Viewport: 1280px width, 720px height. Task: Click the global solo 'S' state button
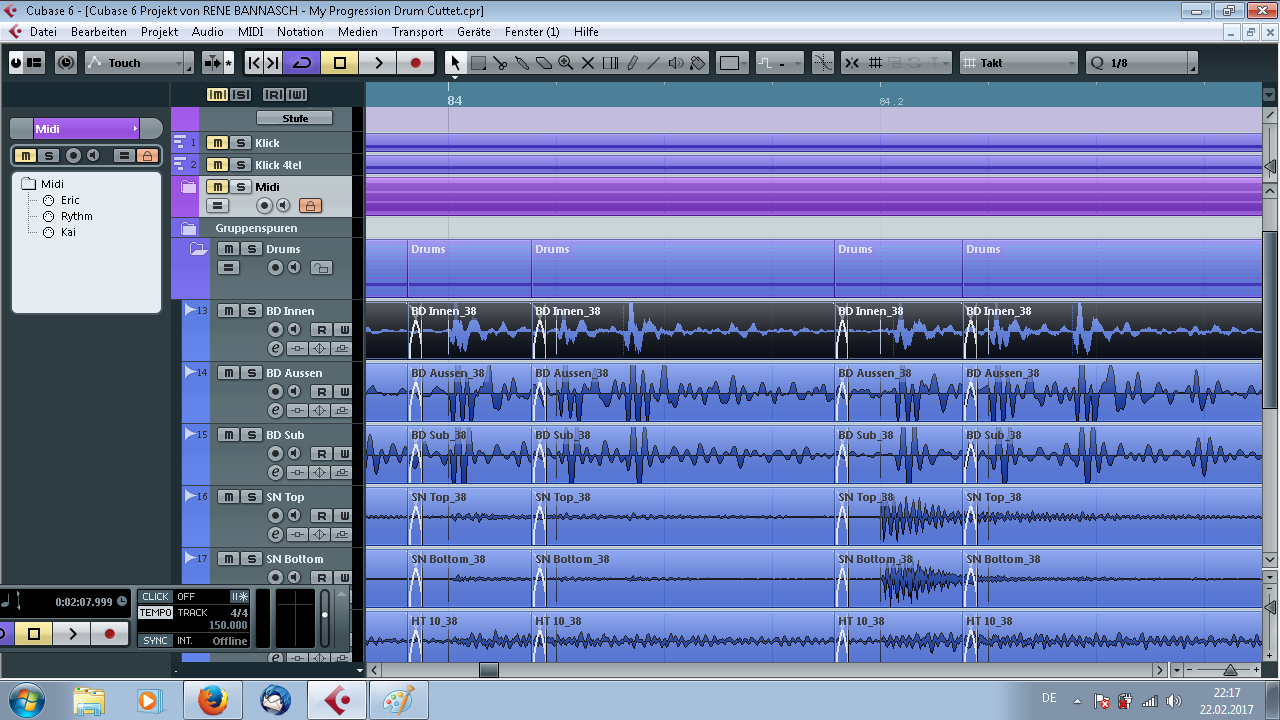click(240, 95)
